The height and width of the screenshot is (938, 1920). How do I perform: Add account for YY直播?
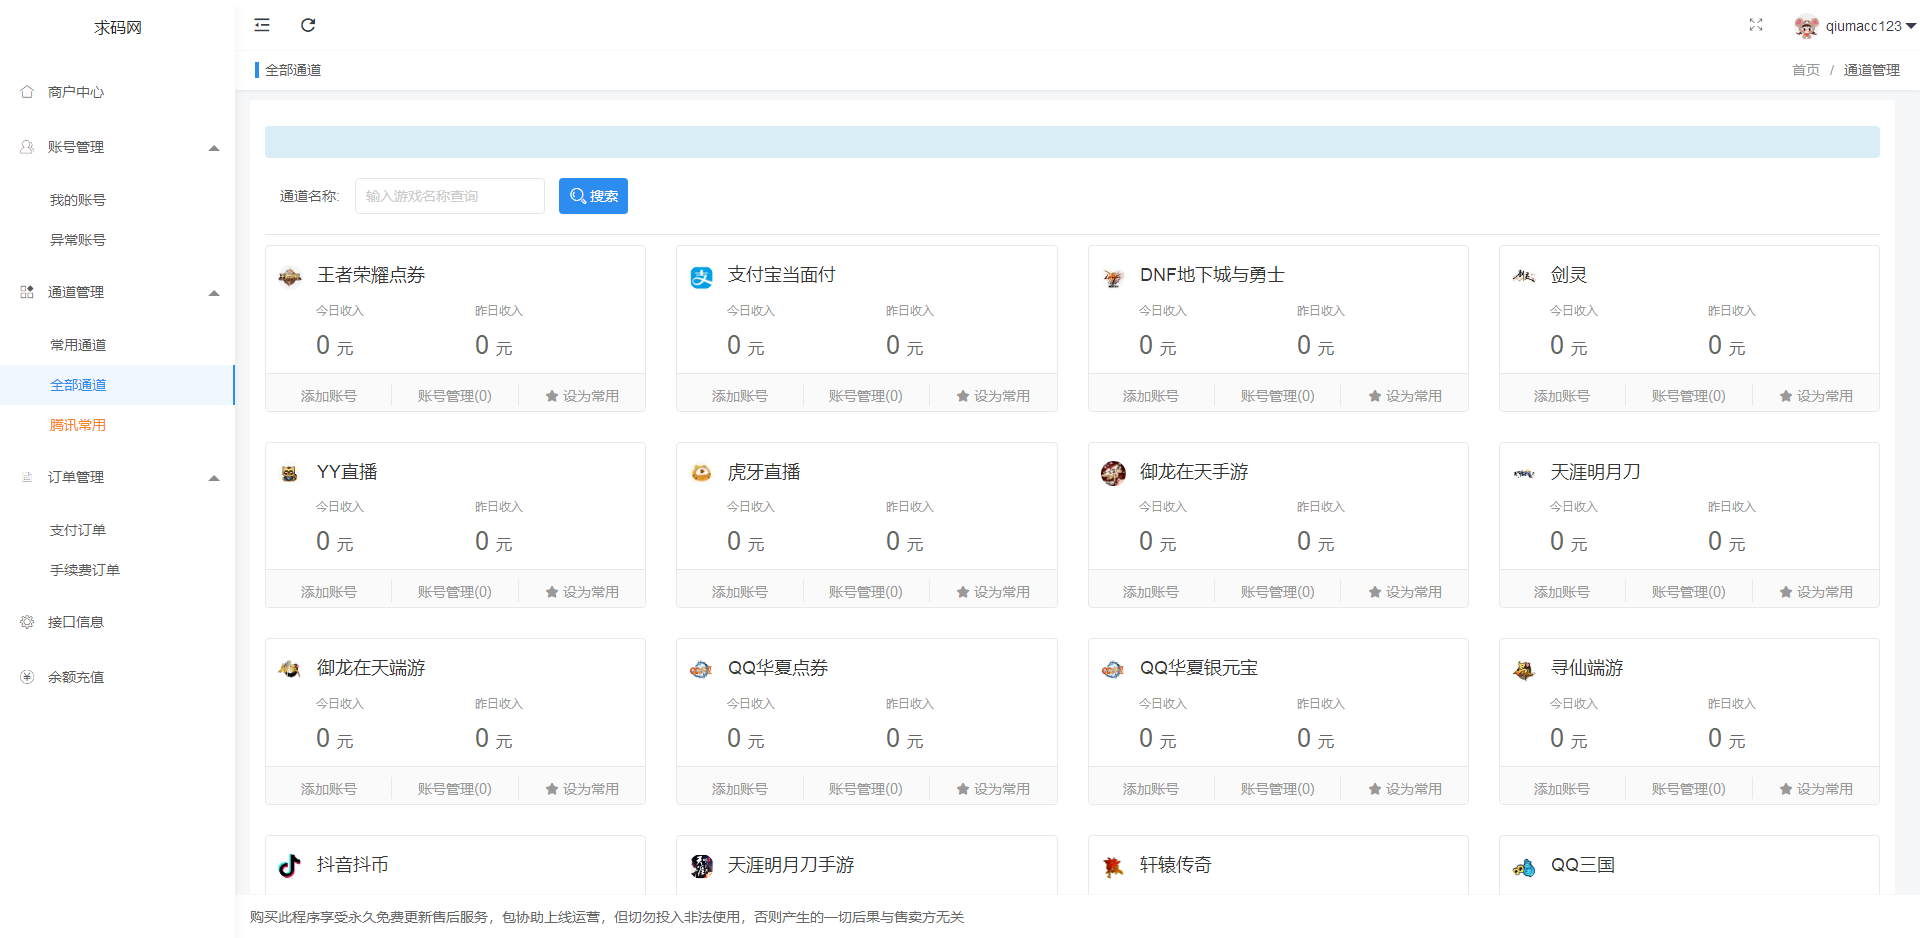(329, 592)
